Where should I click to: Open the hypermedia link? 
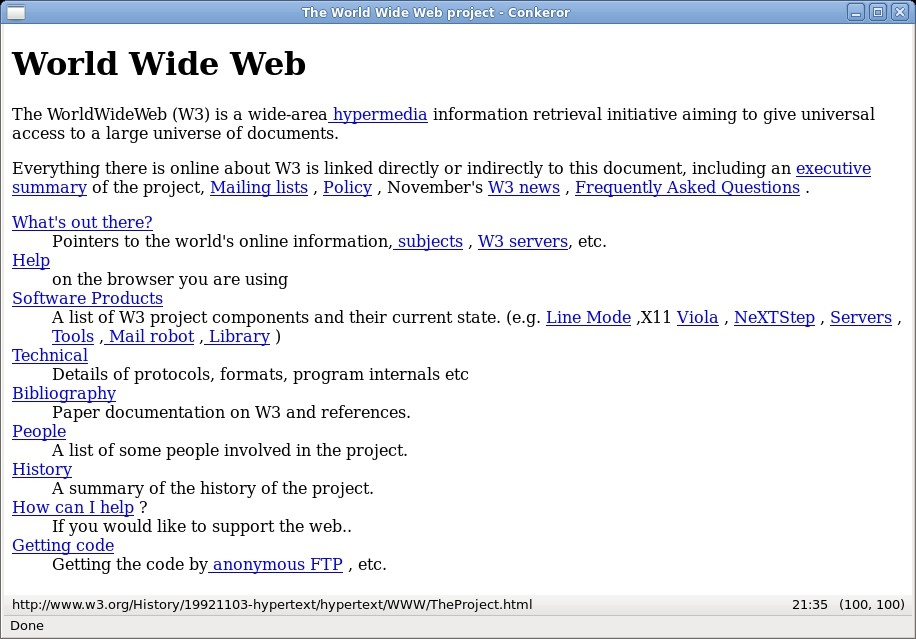(x=380, y=115)
